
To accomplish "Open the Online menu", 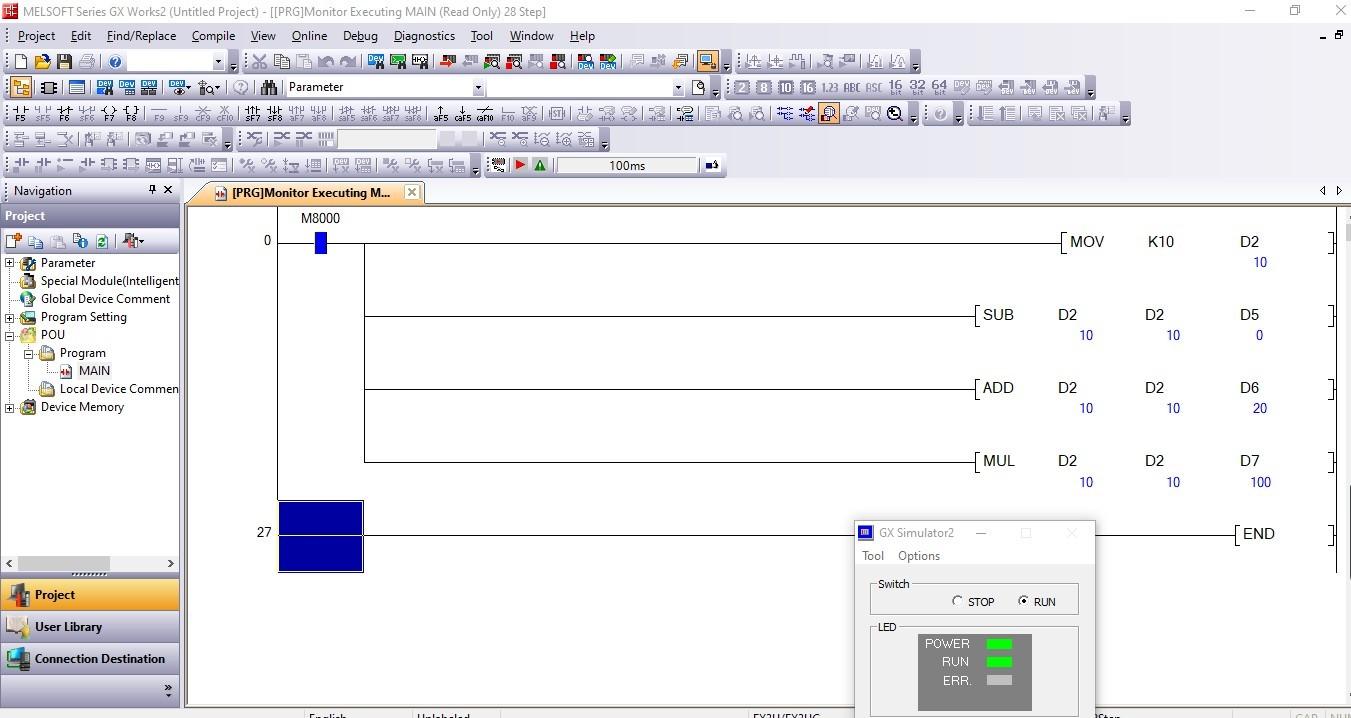I will coord(309,36).
